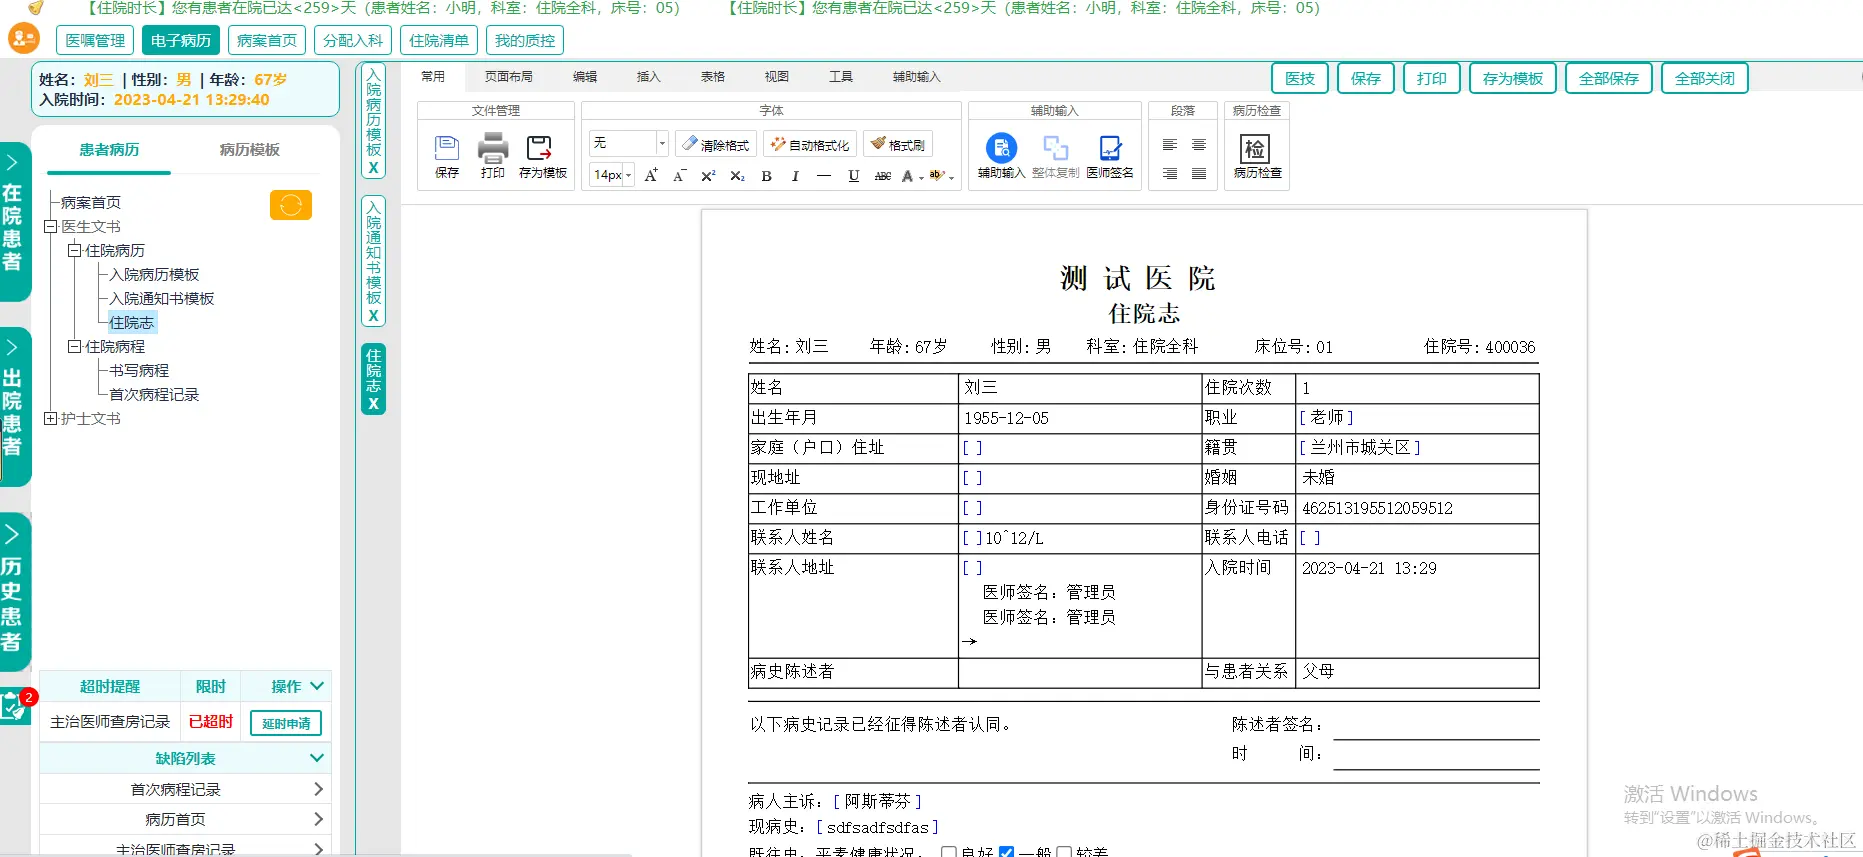Collapse the 医生文书 tree node

[x=50, y=227]
